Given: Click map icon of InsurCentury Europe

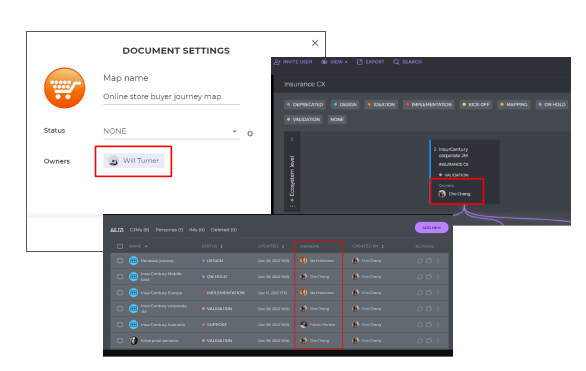Looking at the screenshot, I should point(133,293).
